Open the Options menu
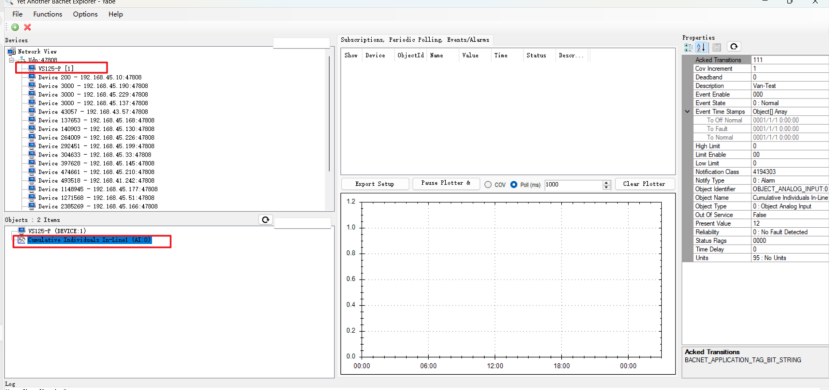The image size is (830, 390). point(85,14)
